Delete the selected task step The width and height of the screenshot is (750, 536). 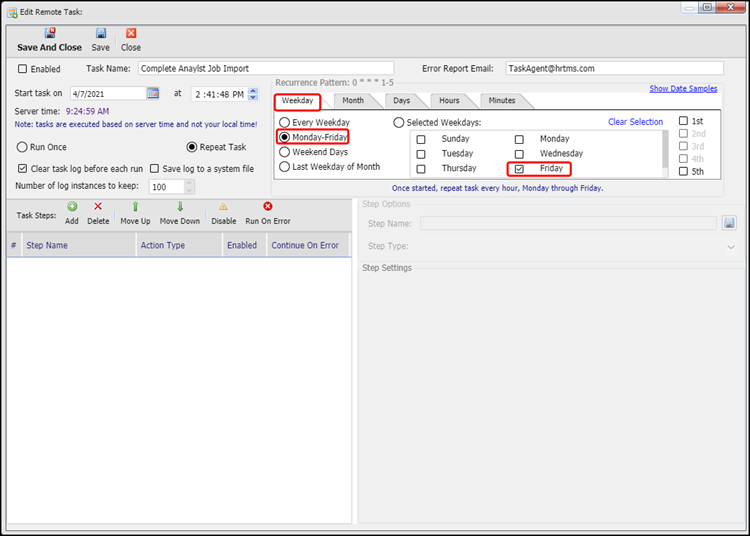[x=98, y=207]
